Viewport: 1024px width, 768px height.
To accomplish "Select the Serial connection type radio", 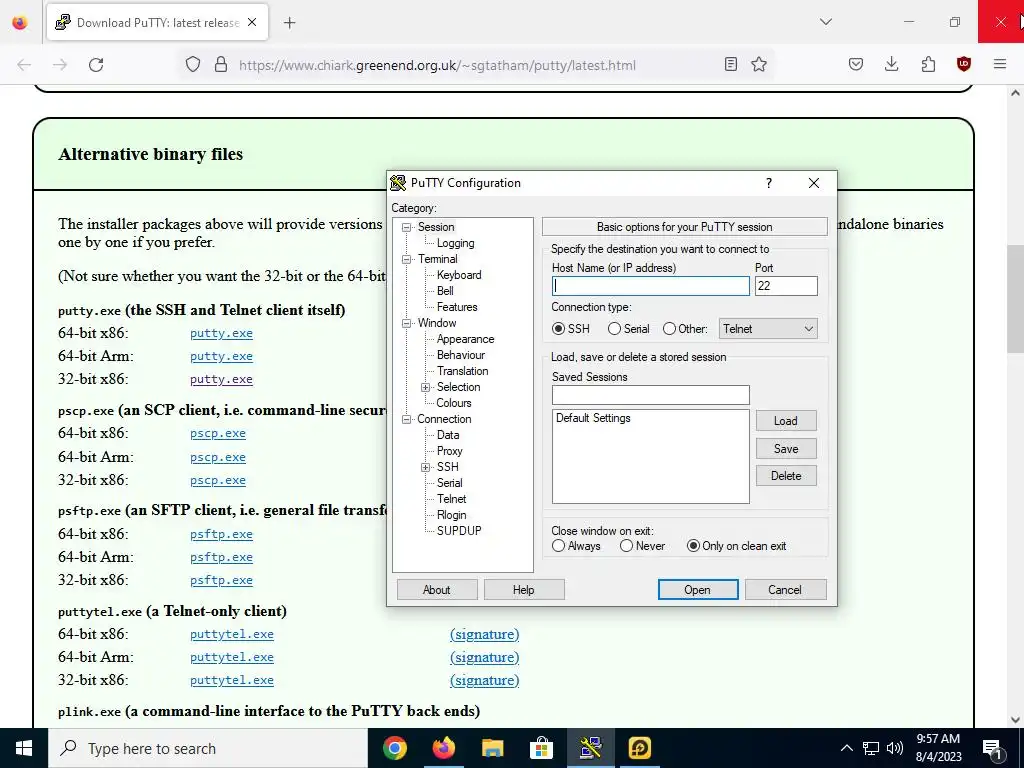I will pos(615,328).
